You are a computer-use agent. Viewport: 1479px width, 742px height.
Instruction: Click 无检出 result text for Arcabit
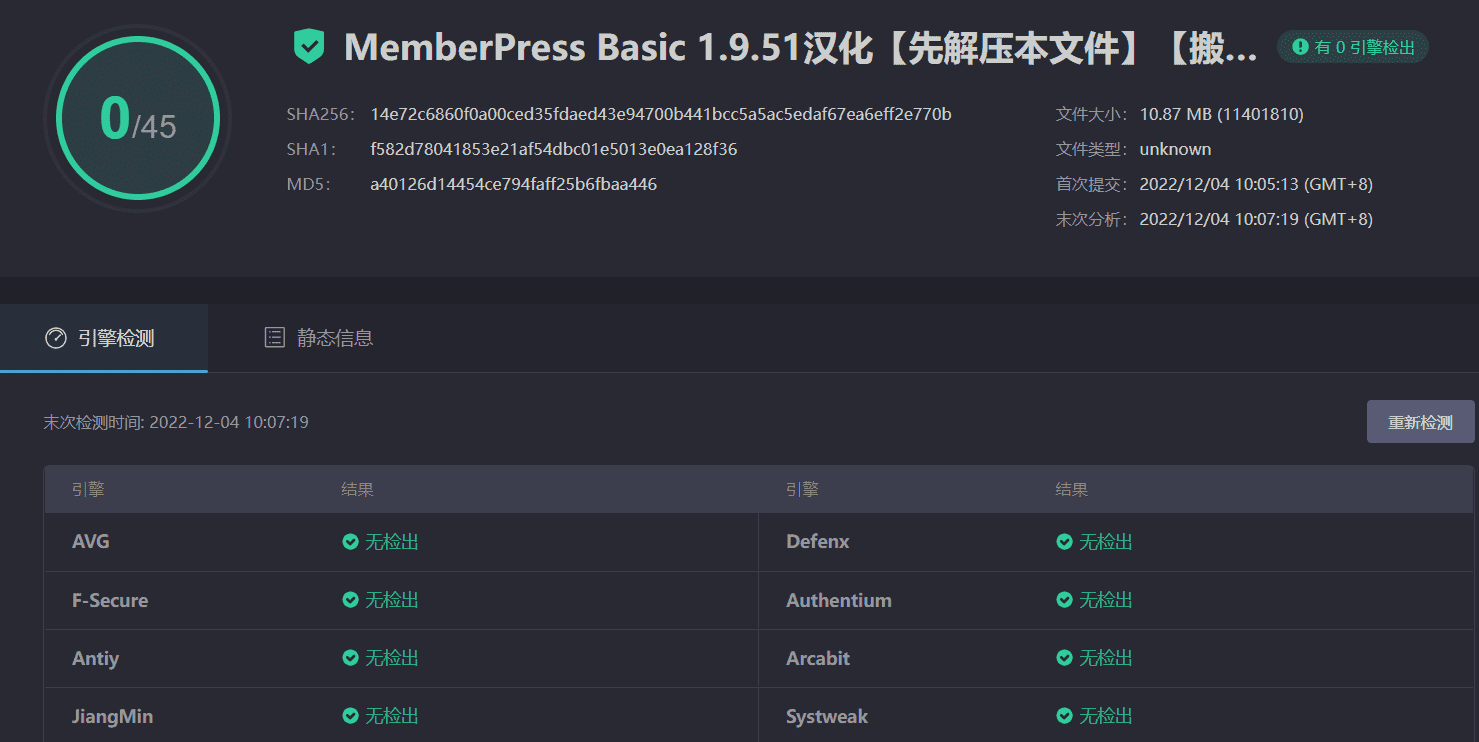tap(1106, 658)
